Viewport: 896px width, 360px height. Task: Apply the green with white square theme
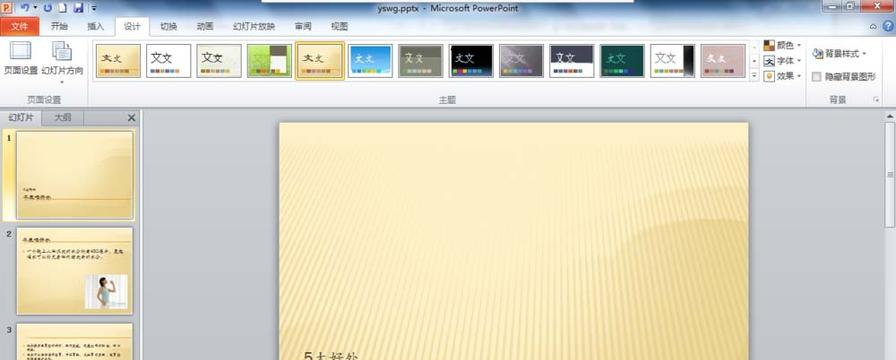click(269, 61)
